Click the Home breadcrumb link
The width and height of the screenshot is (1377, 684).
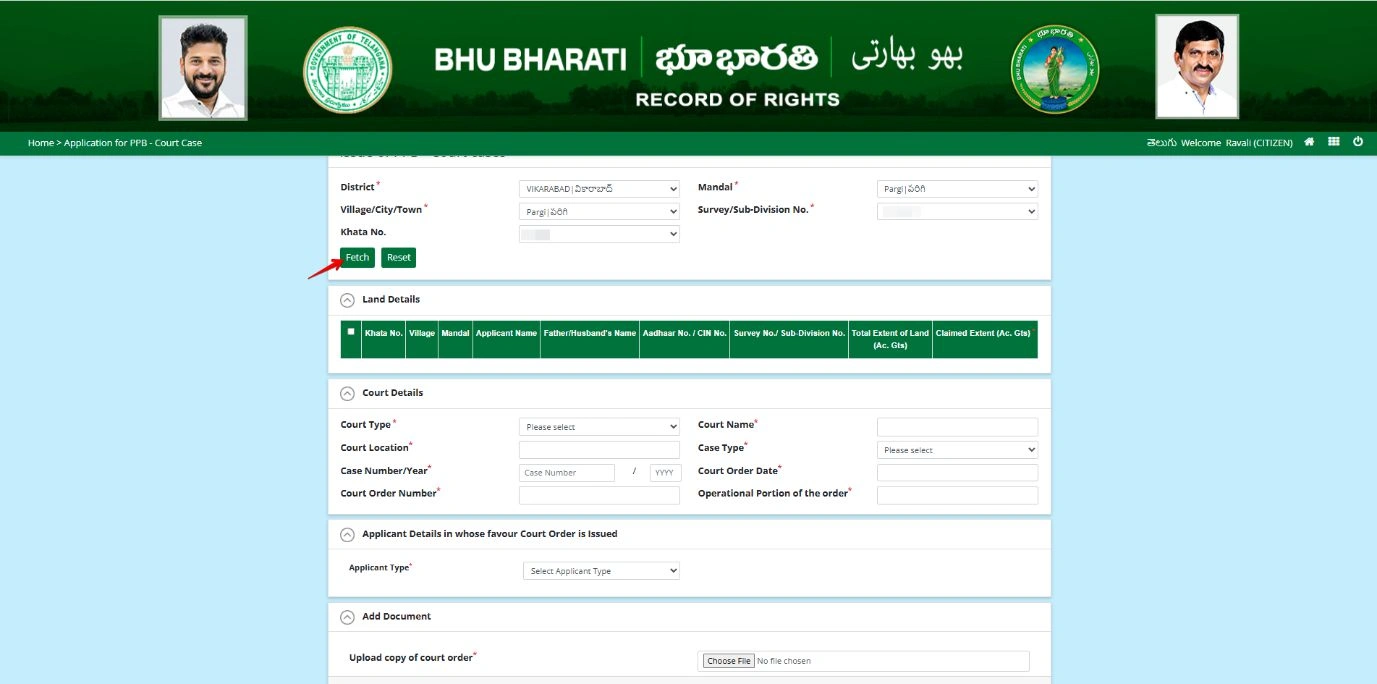click(41, 142)
